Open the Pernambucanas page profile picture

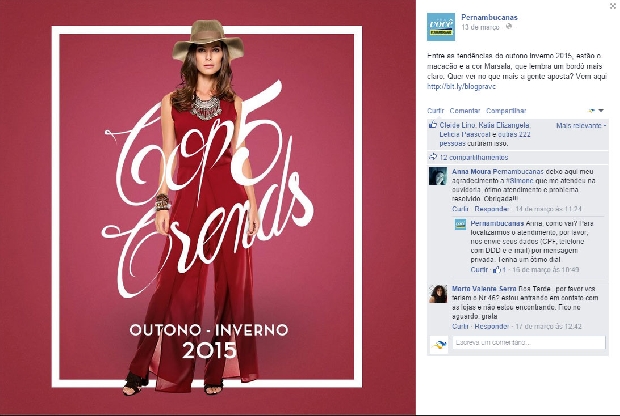click(440, 27)
